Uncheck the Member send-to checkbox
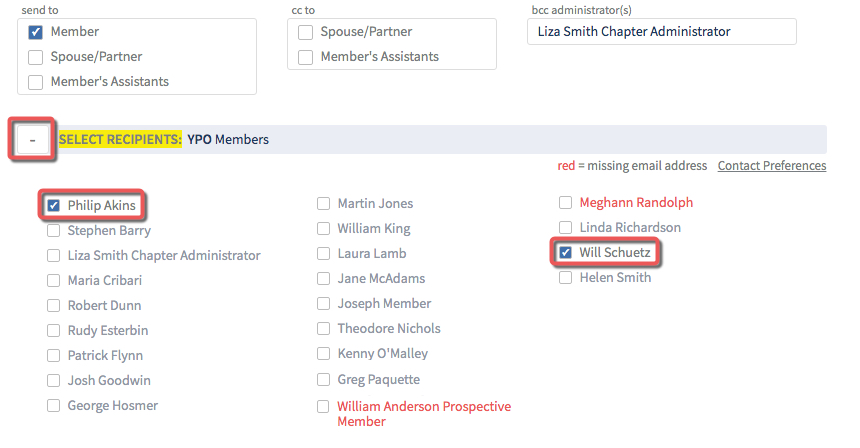This screenshot has height=448, width=860. [x=36, y=32]
